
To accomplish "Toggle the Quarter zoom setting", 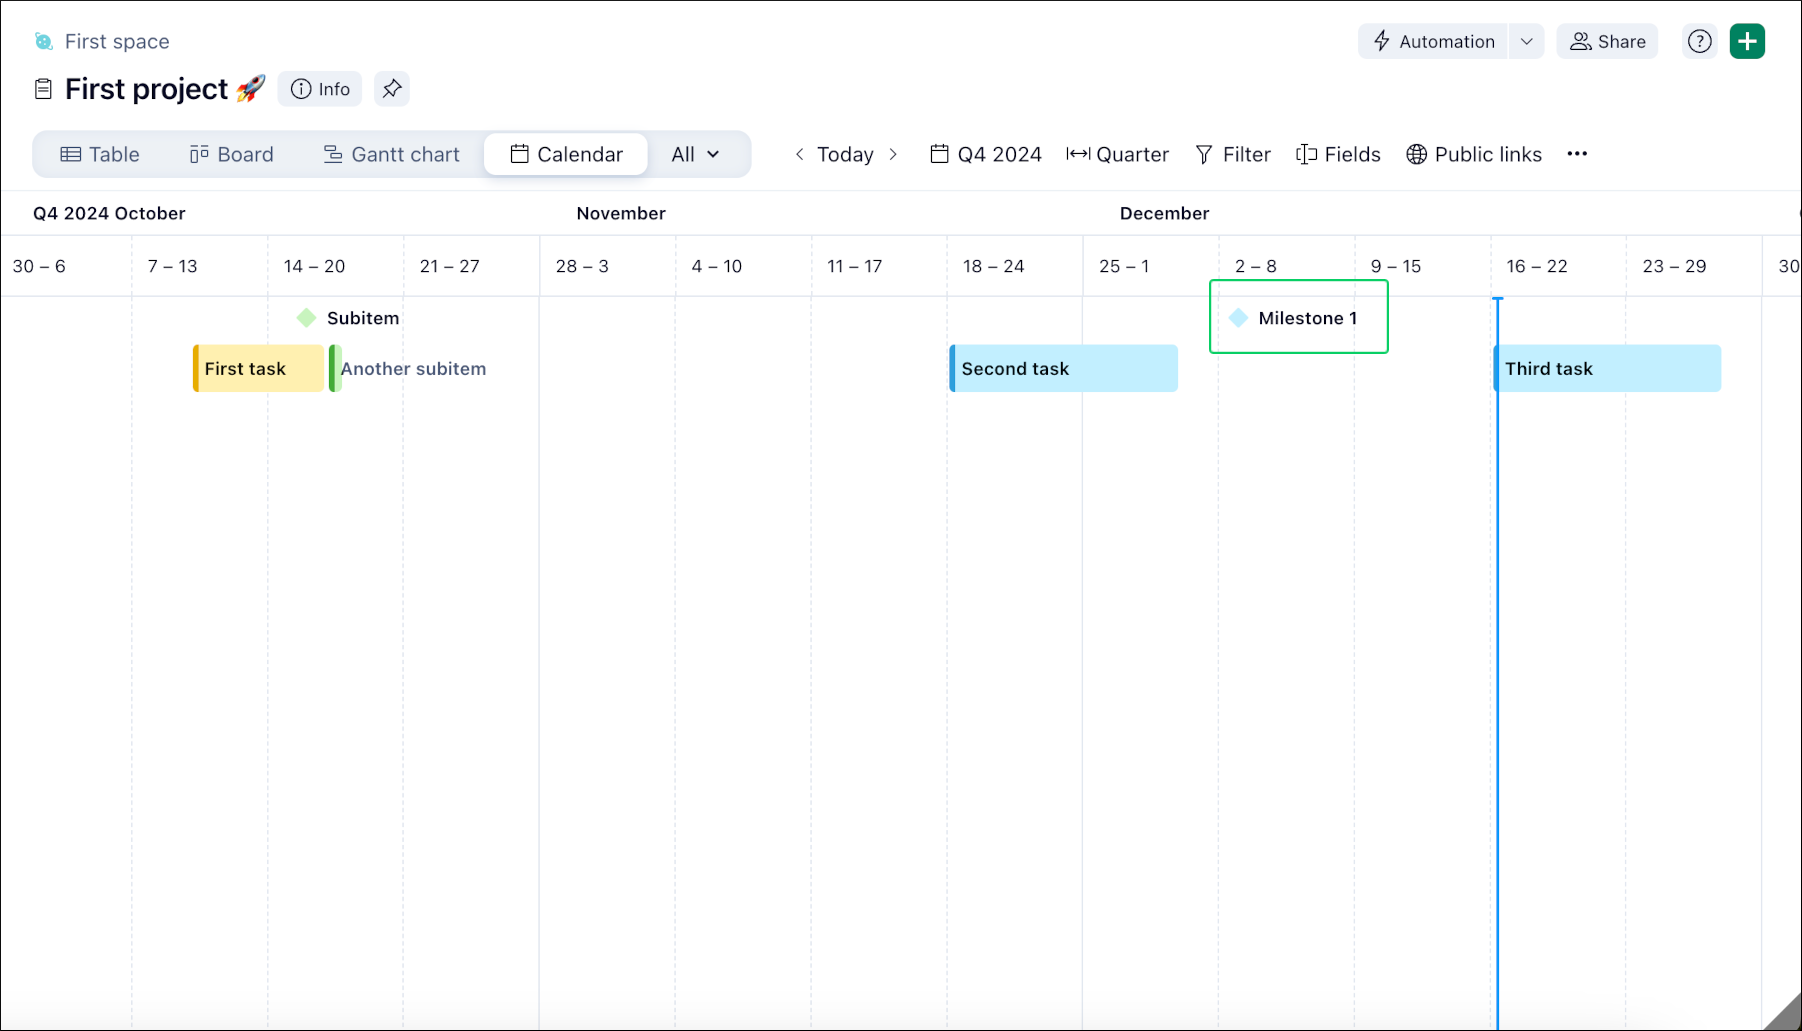I will tap(1118, 154).
